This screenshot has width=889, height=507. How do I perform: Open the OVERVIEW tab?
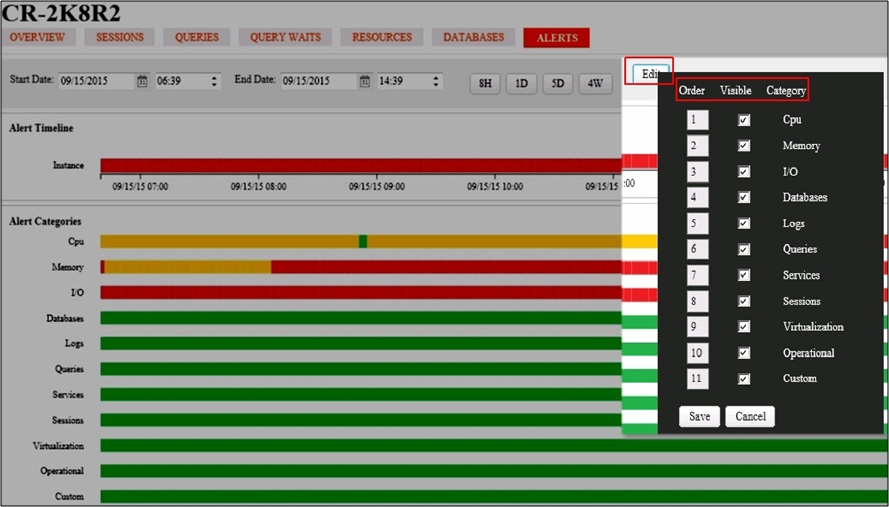click(37, 37)
